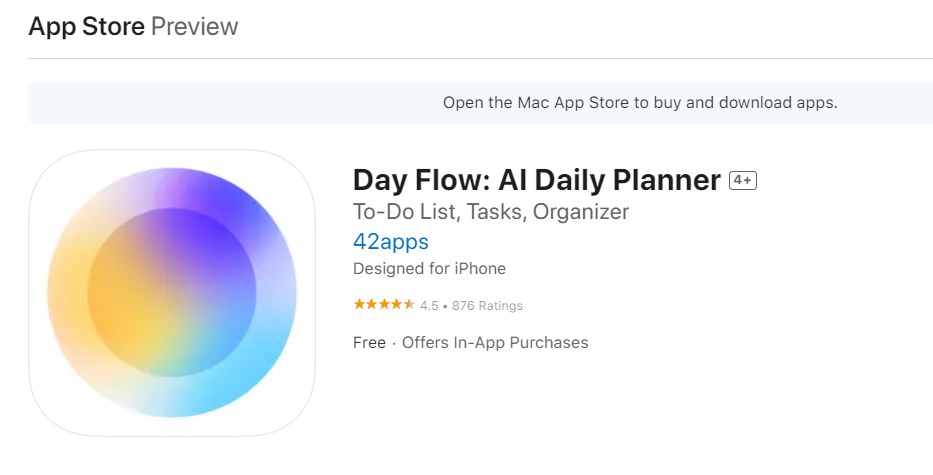Image resolution: width=933 pixels, height=475 pixels.
Task: Click the Open the Mac App Store banner
Action: pos(480,103)
